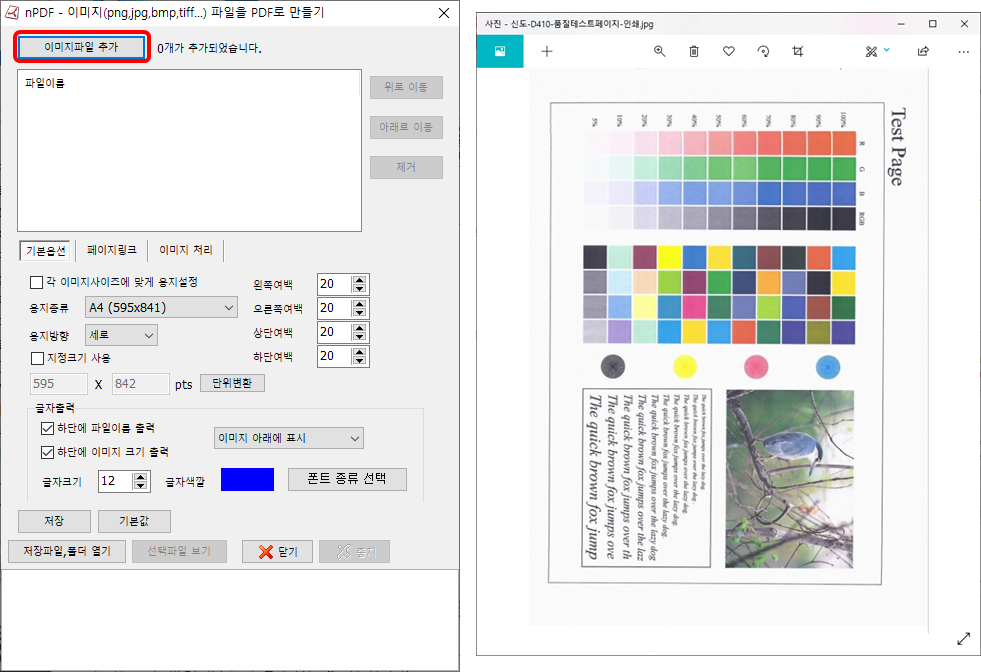
Task: Increase 글자크기 with up arrow
Action: pyautogui.click(x=141, y=477)
